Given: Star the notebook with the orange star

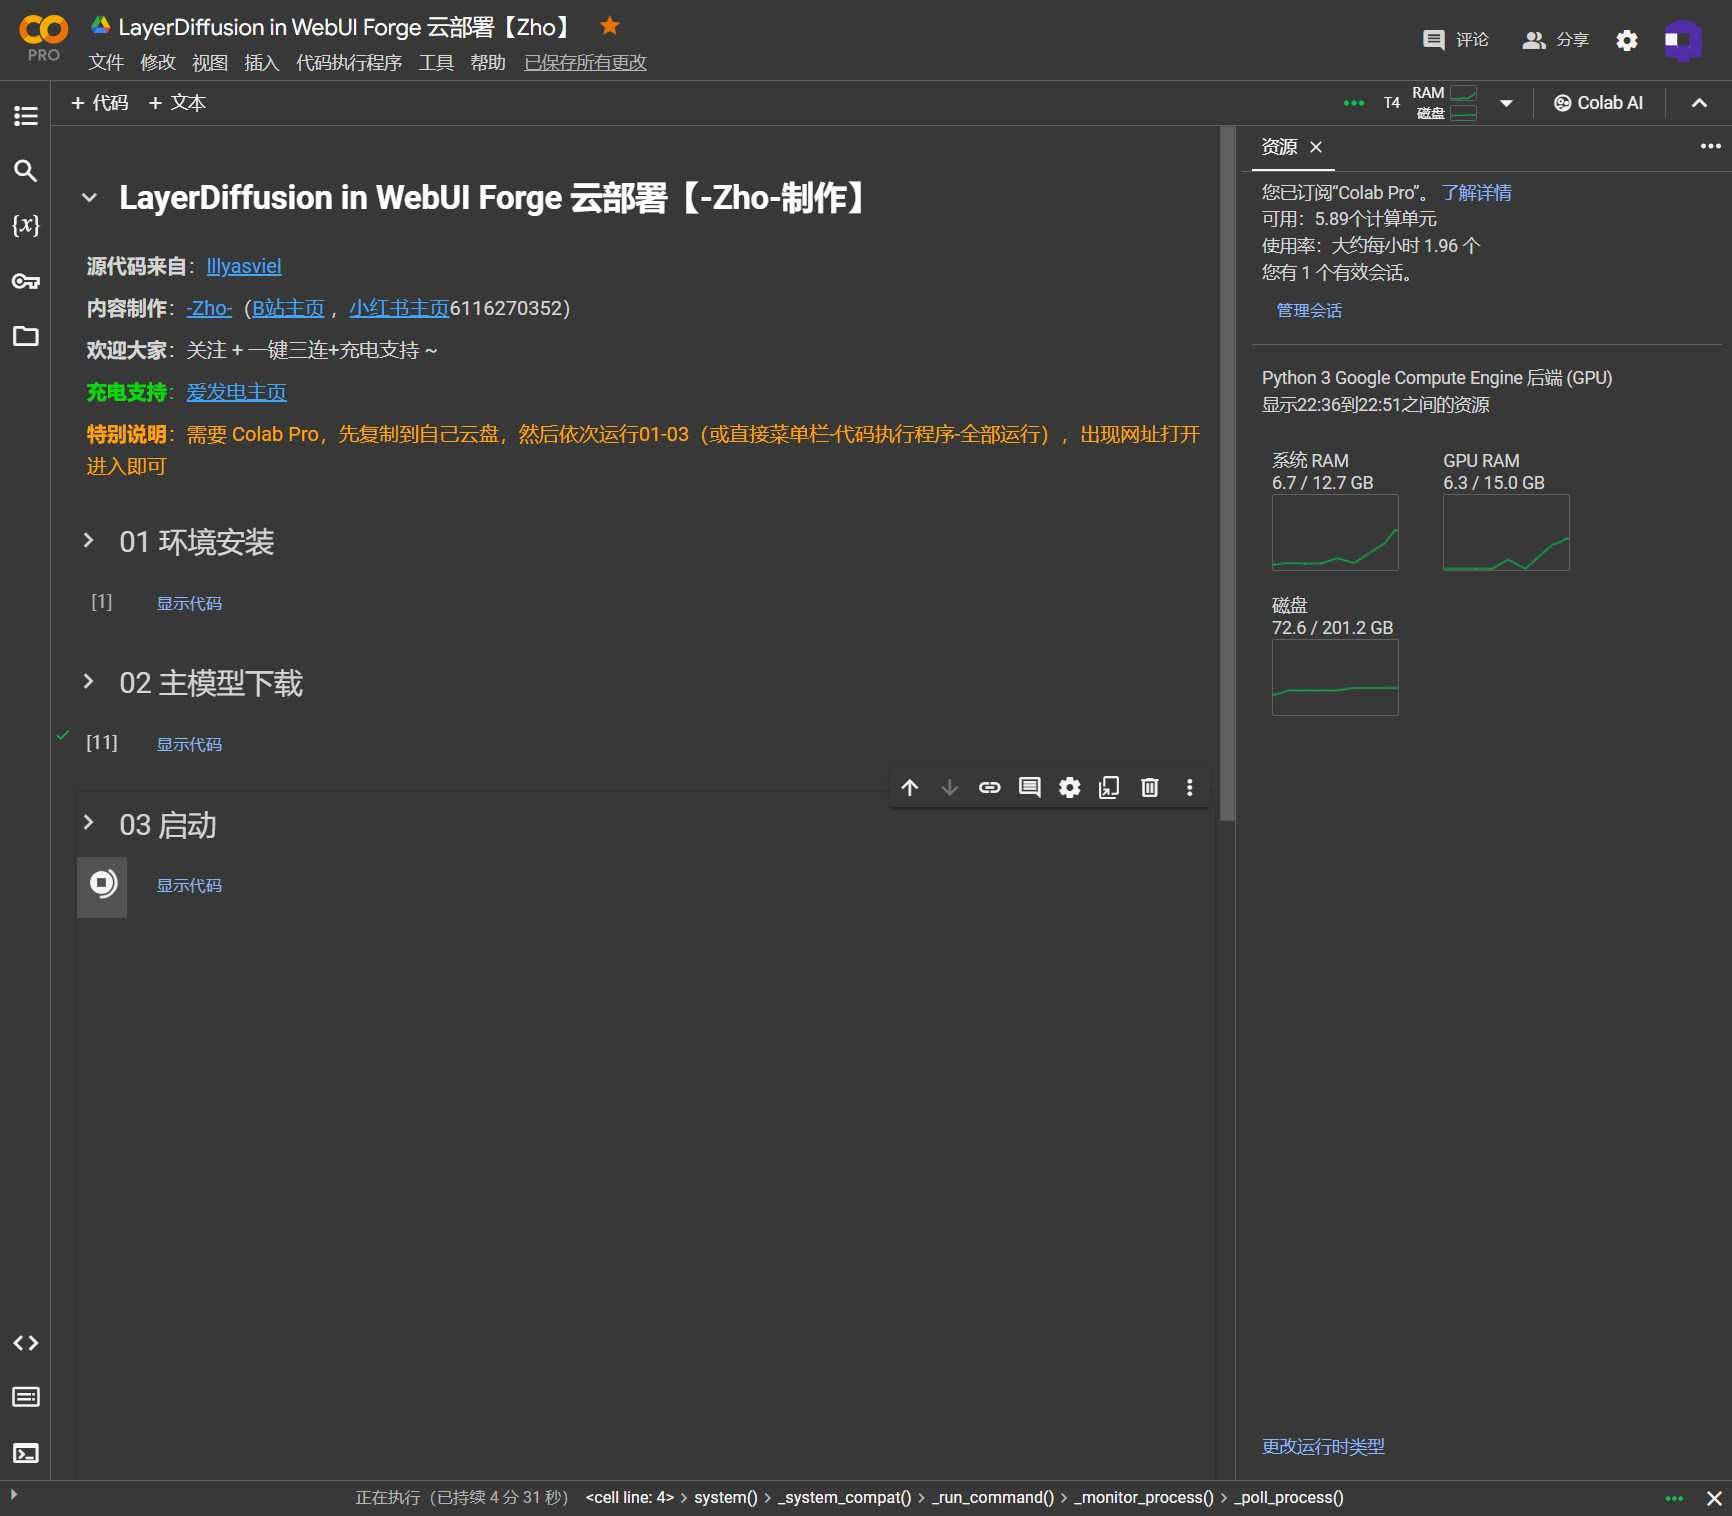Looking at the screenshot, I should tap(609, 26).
